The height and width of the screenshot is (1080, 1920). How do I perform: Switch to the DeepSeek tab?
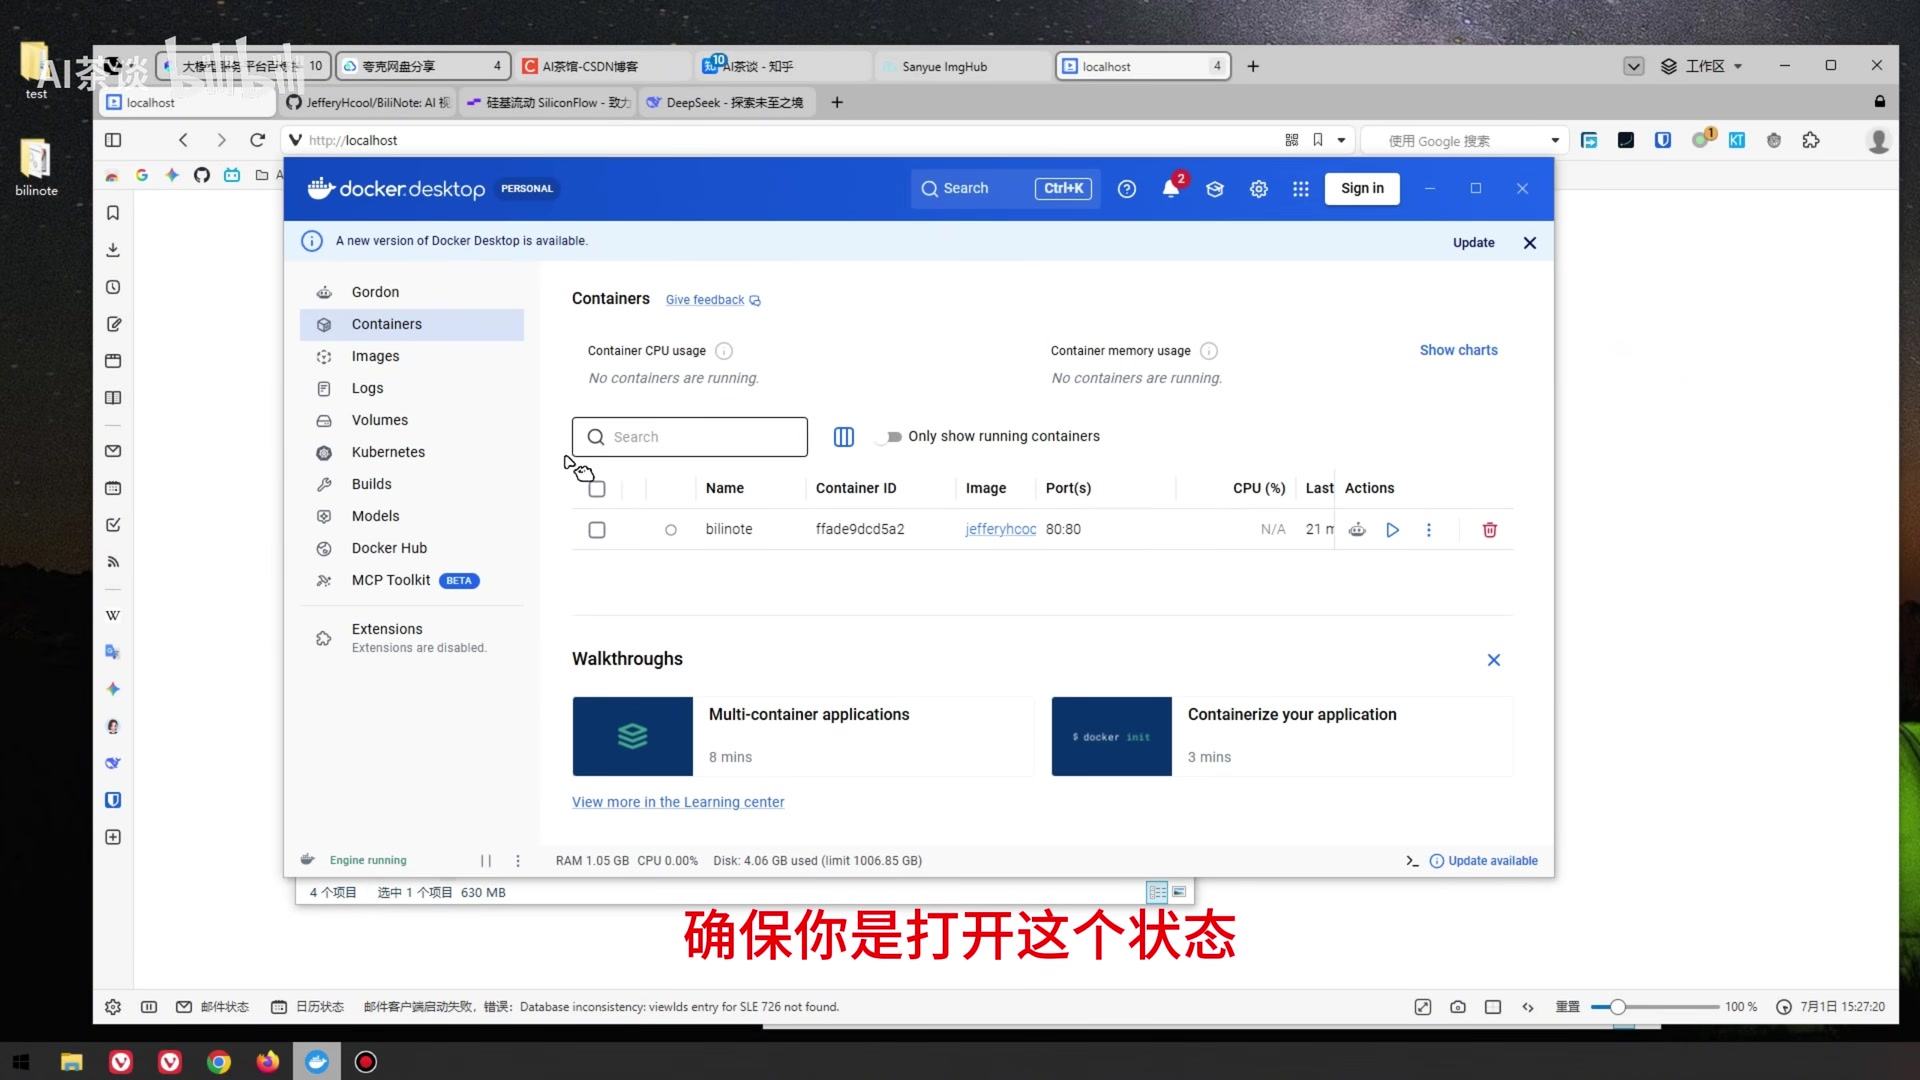click(x=727, y=102)
